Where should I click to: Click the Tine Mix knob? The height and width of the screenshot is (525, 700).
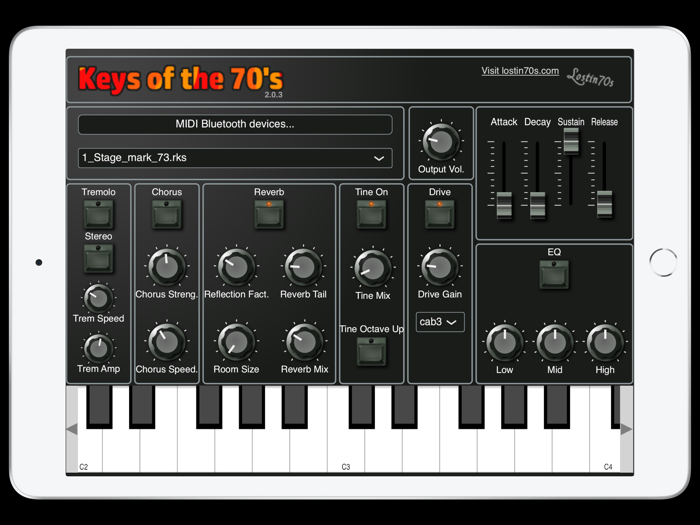pos(373,268)
